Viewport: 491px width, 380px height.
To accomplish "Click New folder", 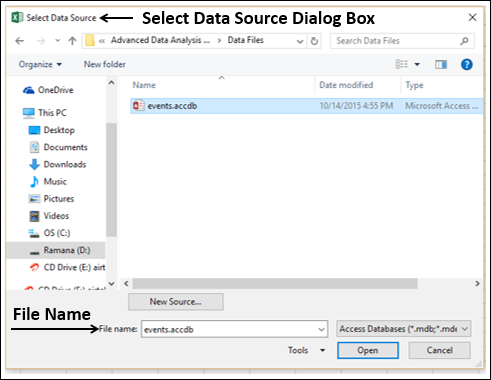I will coord(105,64).
